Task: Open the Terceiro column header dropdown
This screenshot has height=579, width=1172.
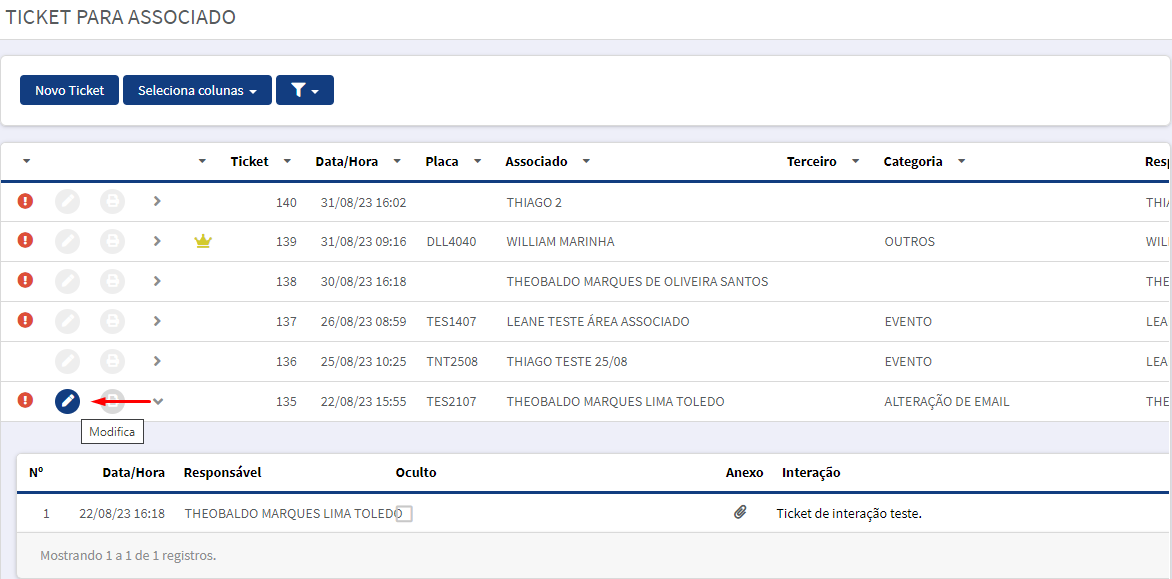Action: [x=855, y=161]
